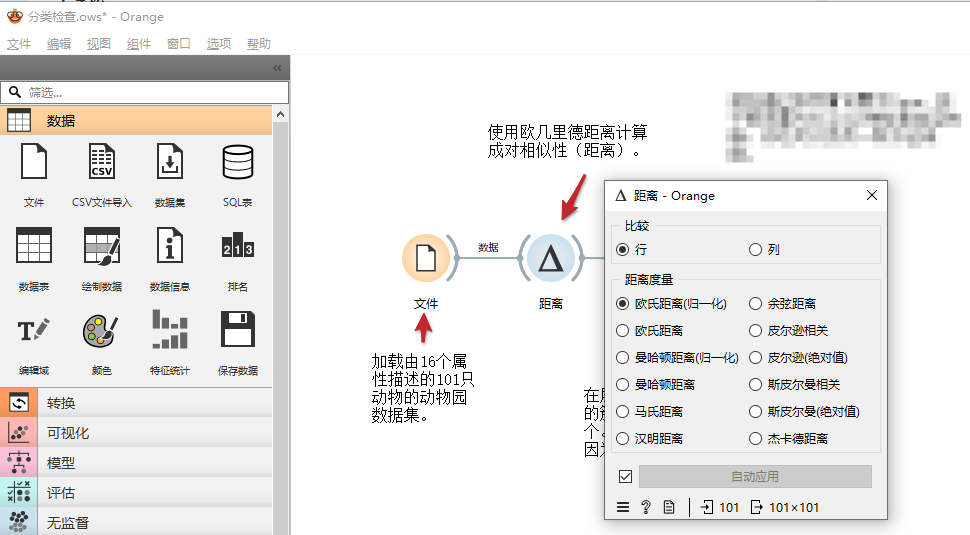This screenshot has height=535, width=970.
Task: Select the SQL表 widget icon
Action: tap(238, 161)
